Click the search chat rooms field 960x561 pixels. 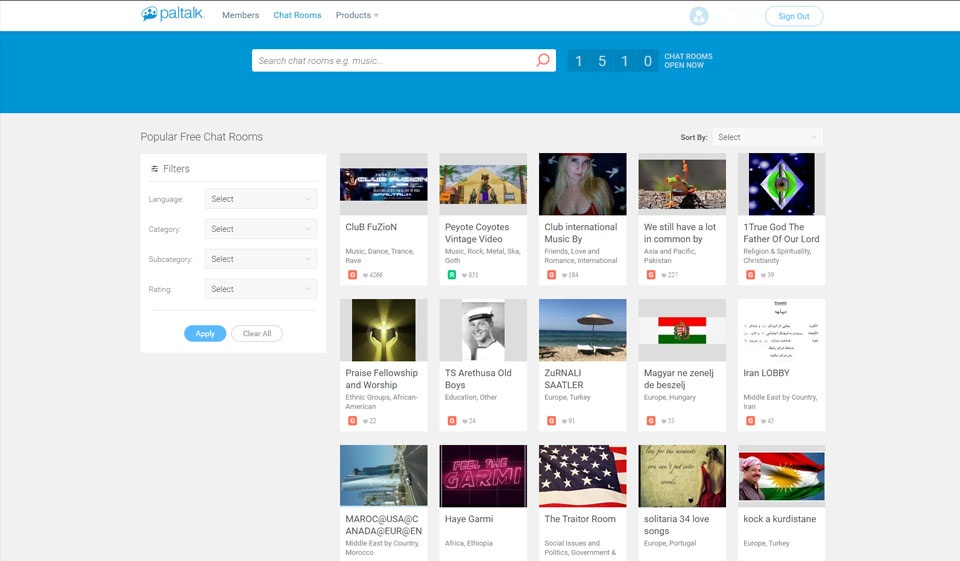392,61
